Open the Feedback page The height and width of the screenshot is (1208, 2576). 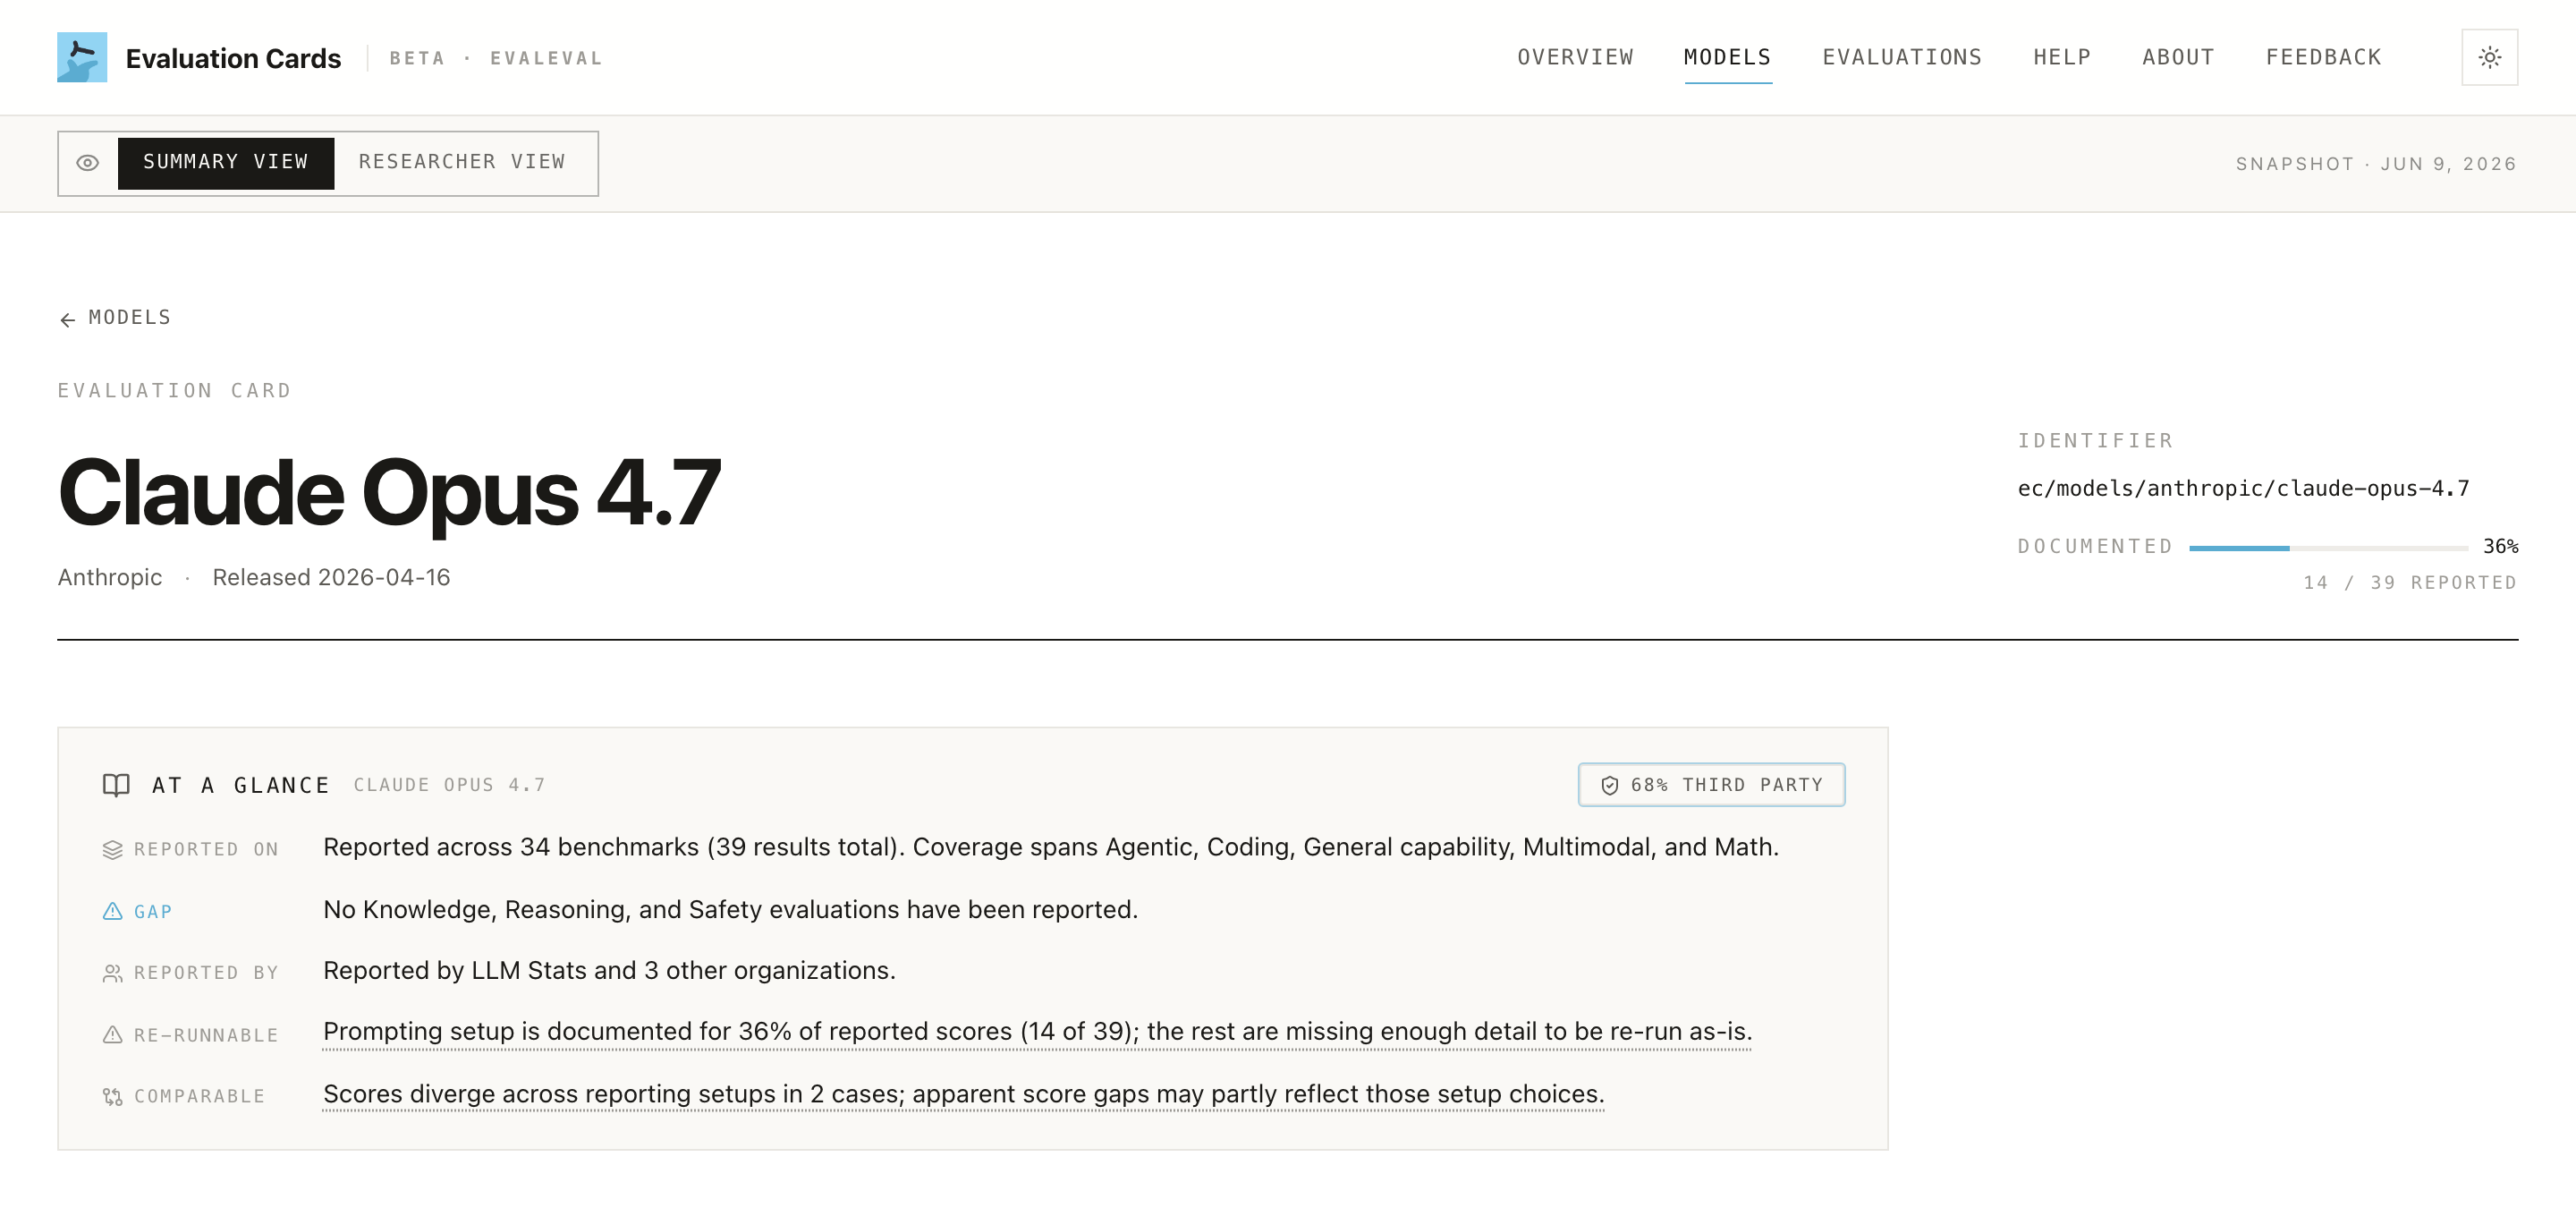(2323, 57)
